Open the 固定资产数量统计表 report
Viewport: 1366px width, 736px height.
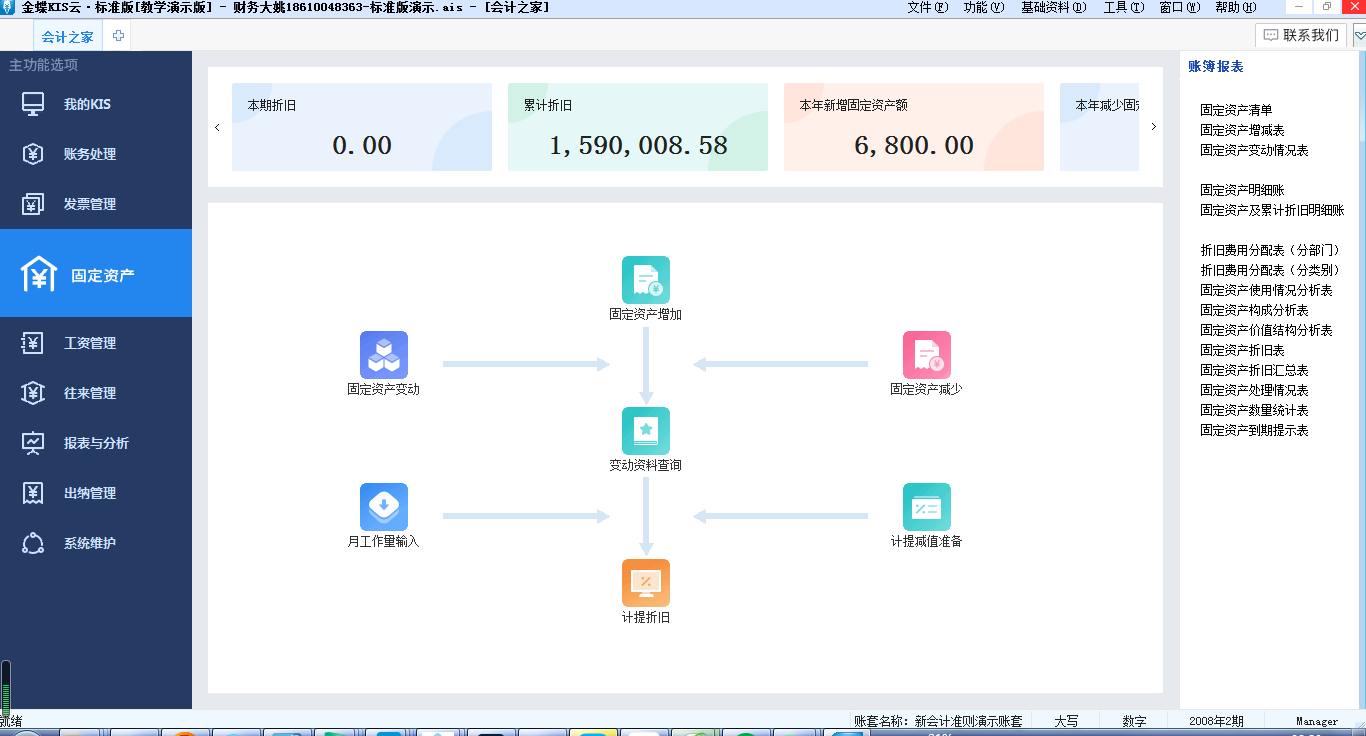(x=1254, y=410)
